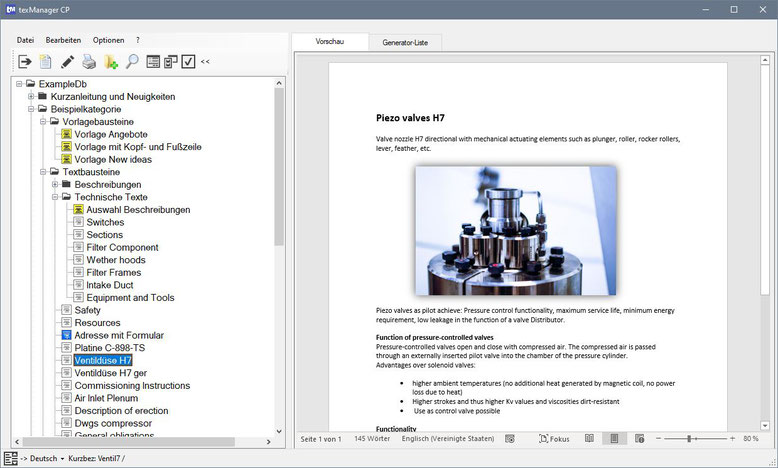Open the ? help menu
The image size is (778, 468).
(137, 40)
